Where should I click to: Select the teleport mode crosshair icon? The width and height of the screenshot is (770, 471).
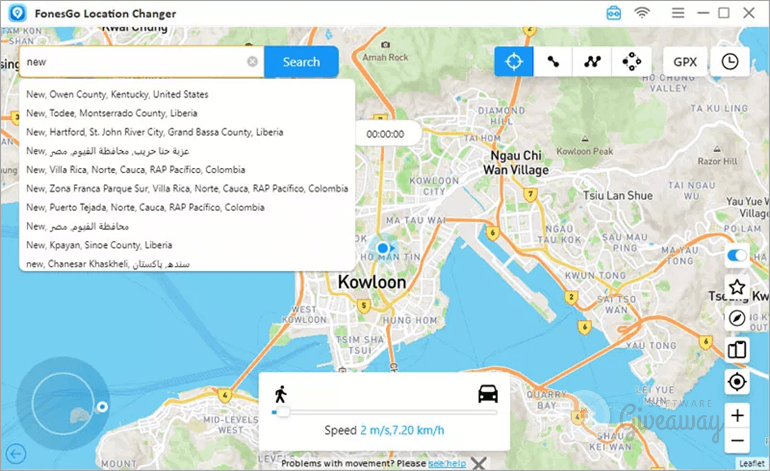pos(514,62)
